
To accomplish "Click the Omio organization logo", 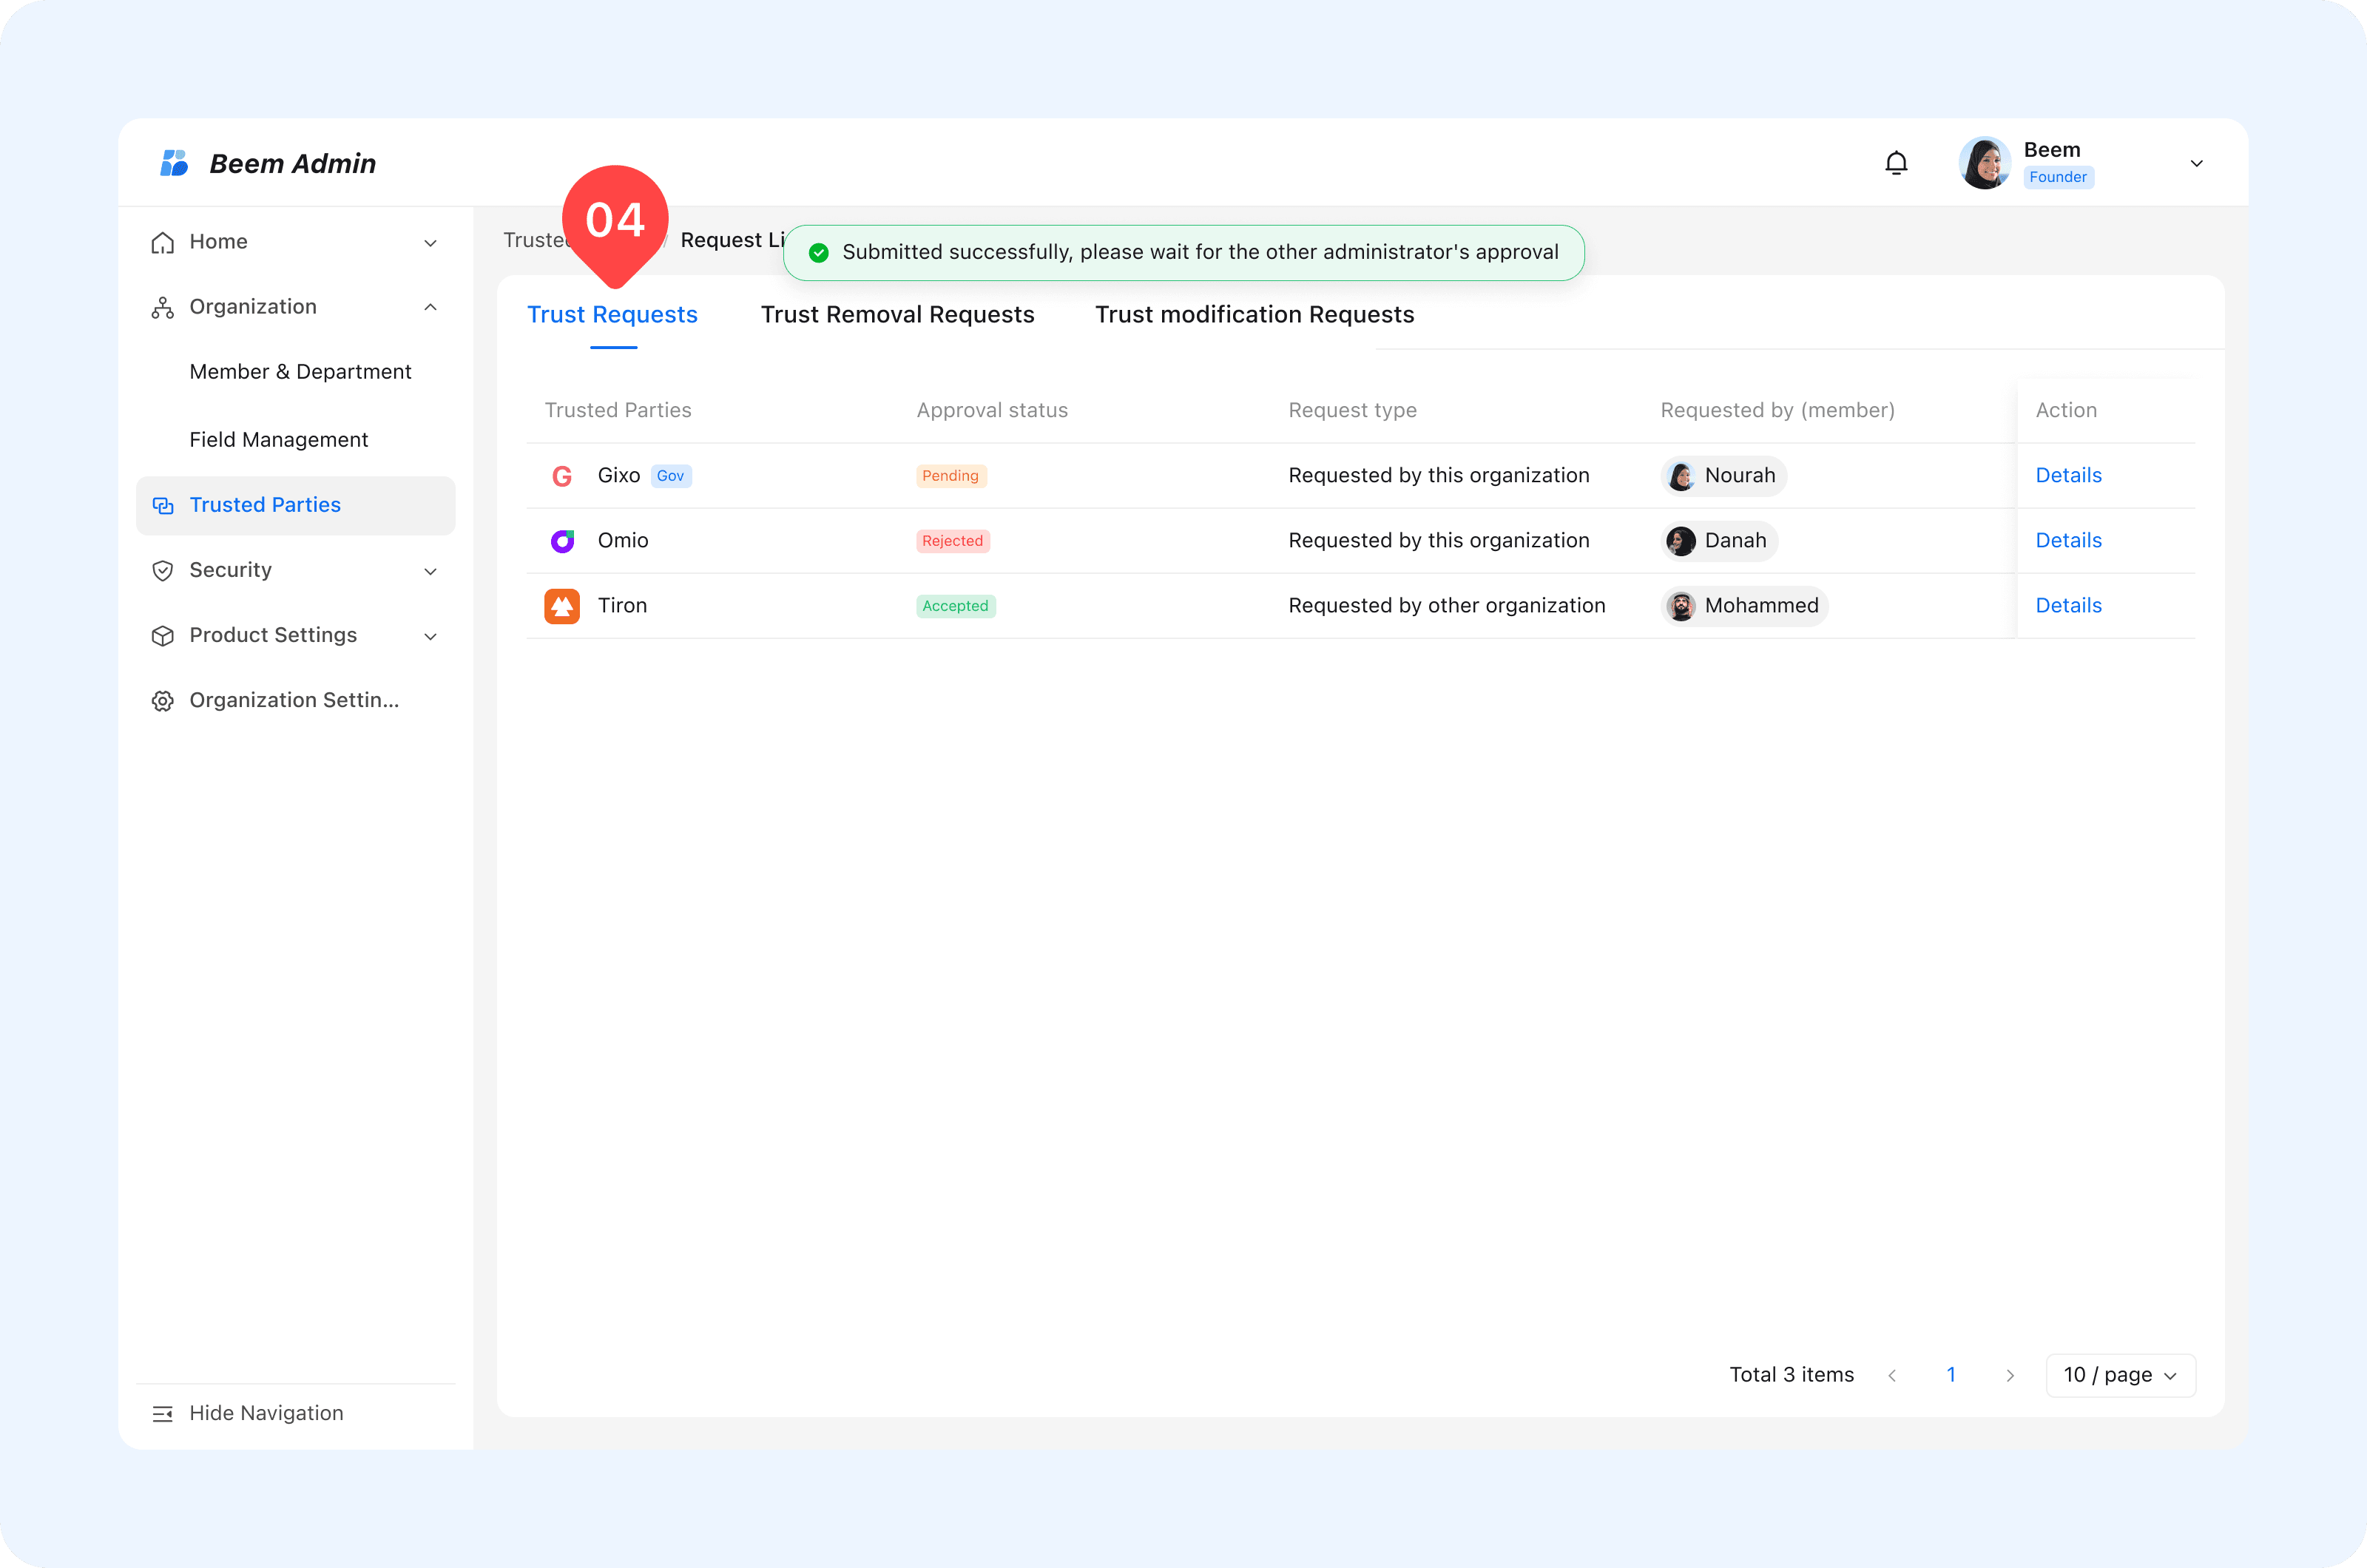I will (562, 541).
